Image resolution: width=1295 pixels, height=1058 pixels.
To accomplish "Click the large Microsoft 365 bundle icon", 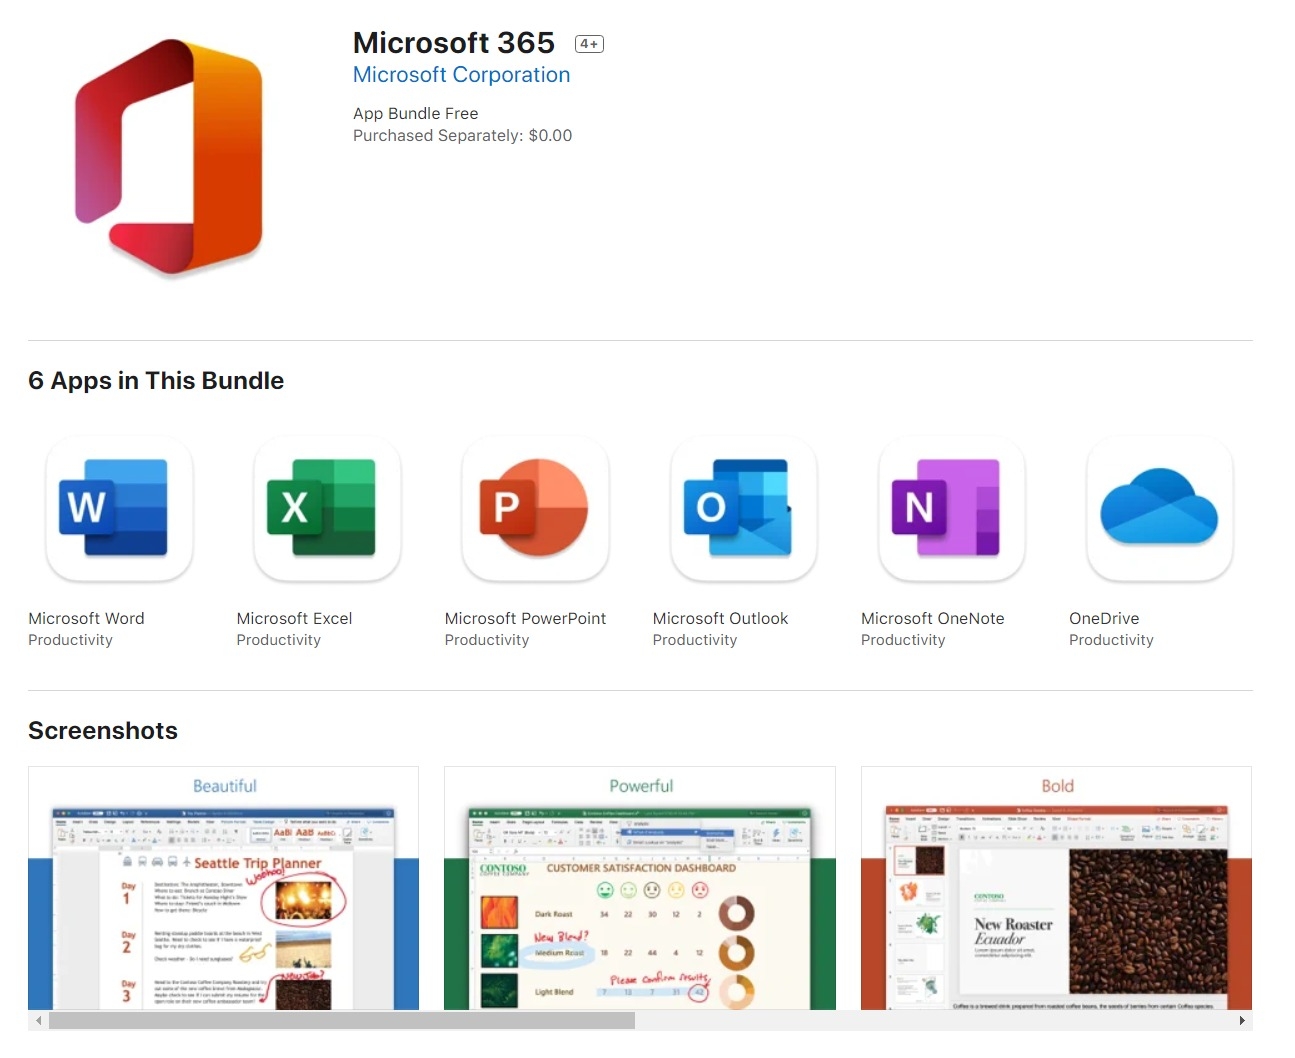I will tap(168, 157).
